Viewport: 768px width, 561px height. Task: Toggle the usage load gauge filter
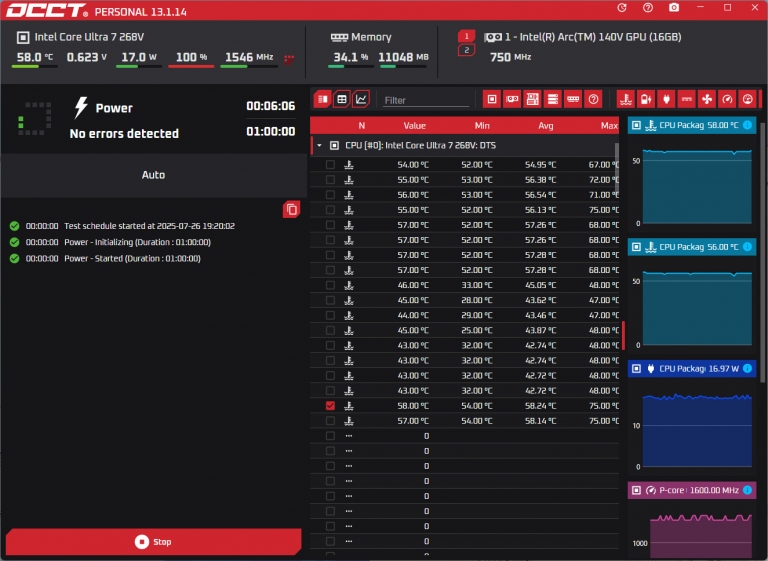click(x=747, y=99)
